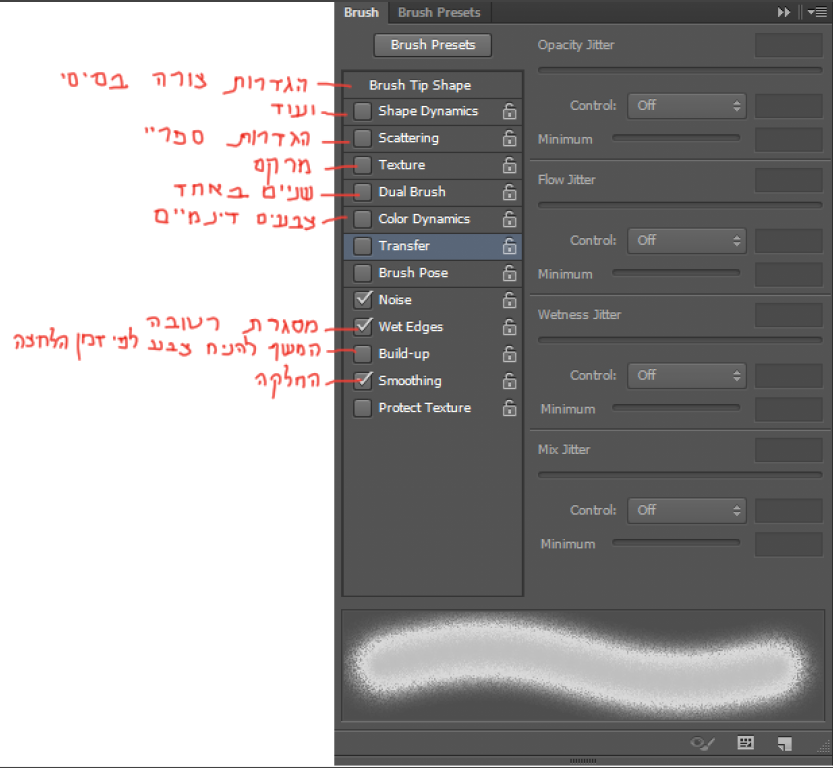Click the collapse panel double-arrow icon

784,12
